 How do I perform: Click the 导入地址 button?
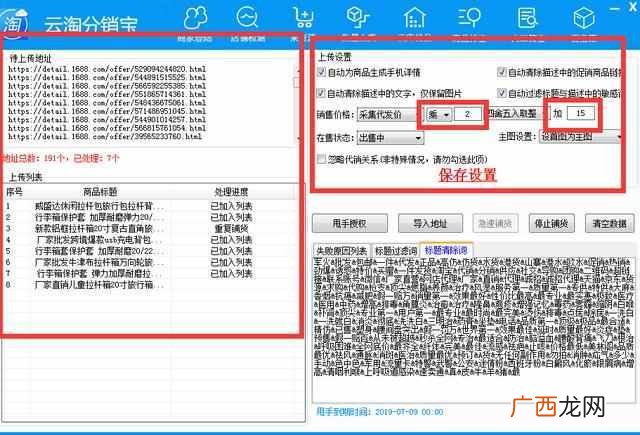[430, 223]
